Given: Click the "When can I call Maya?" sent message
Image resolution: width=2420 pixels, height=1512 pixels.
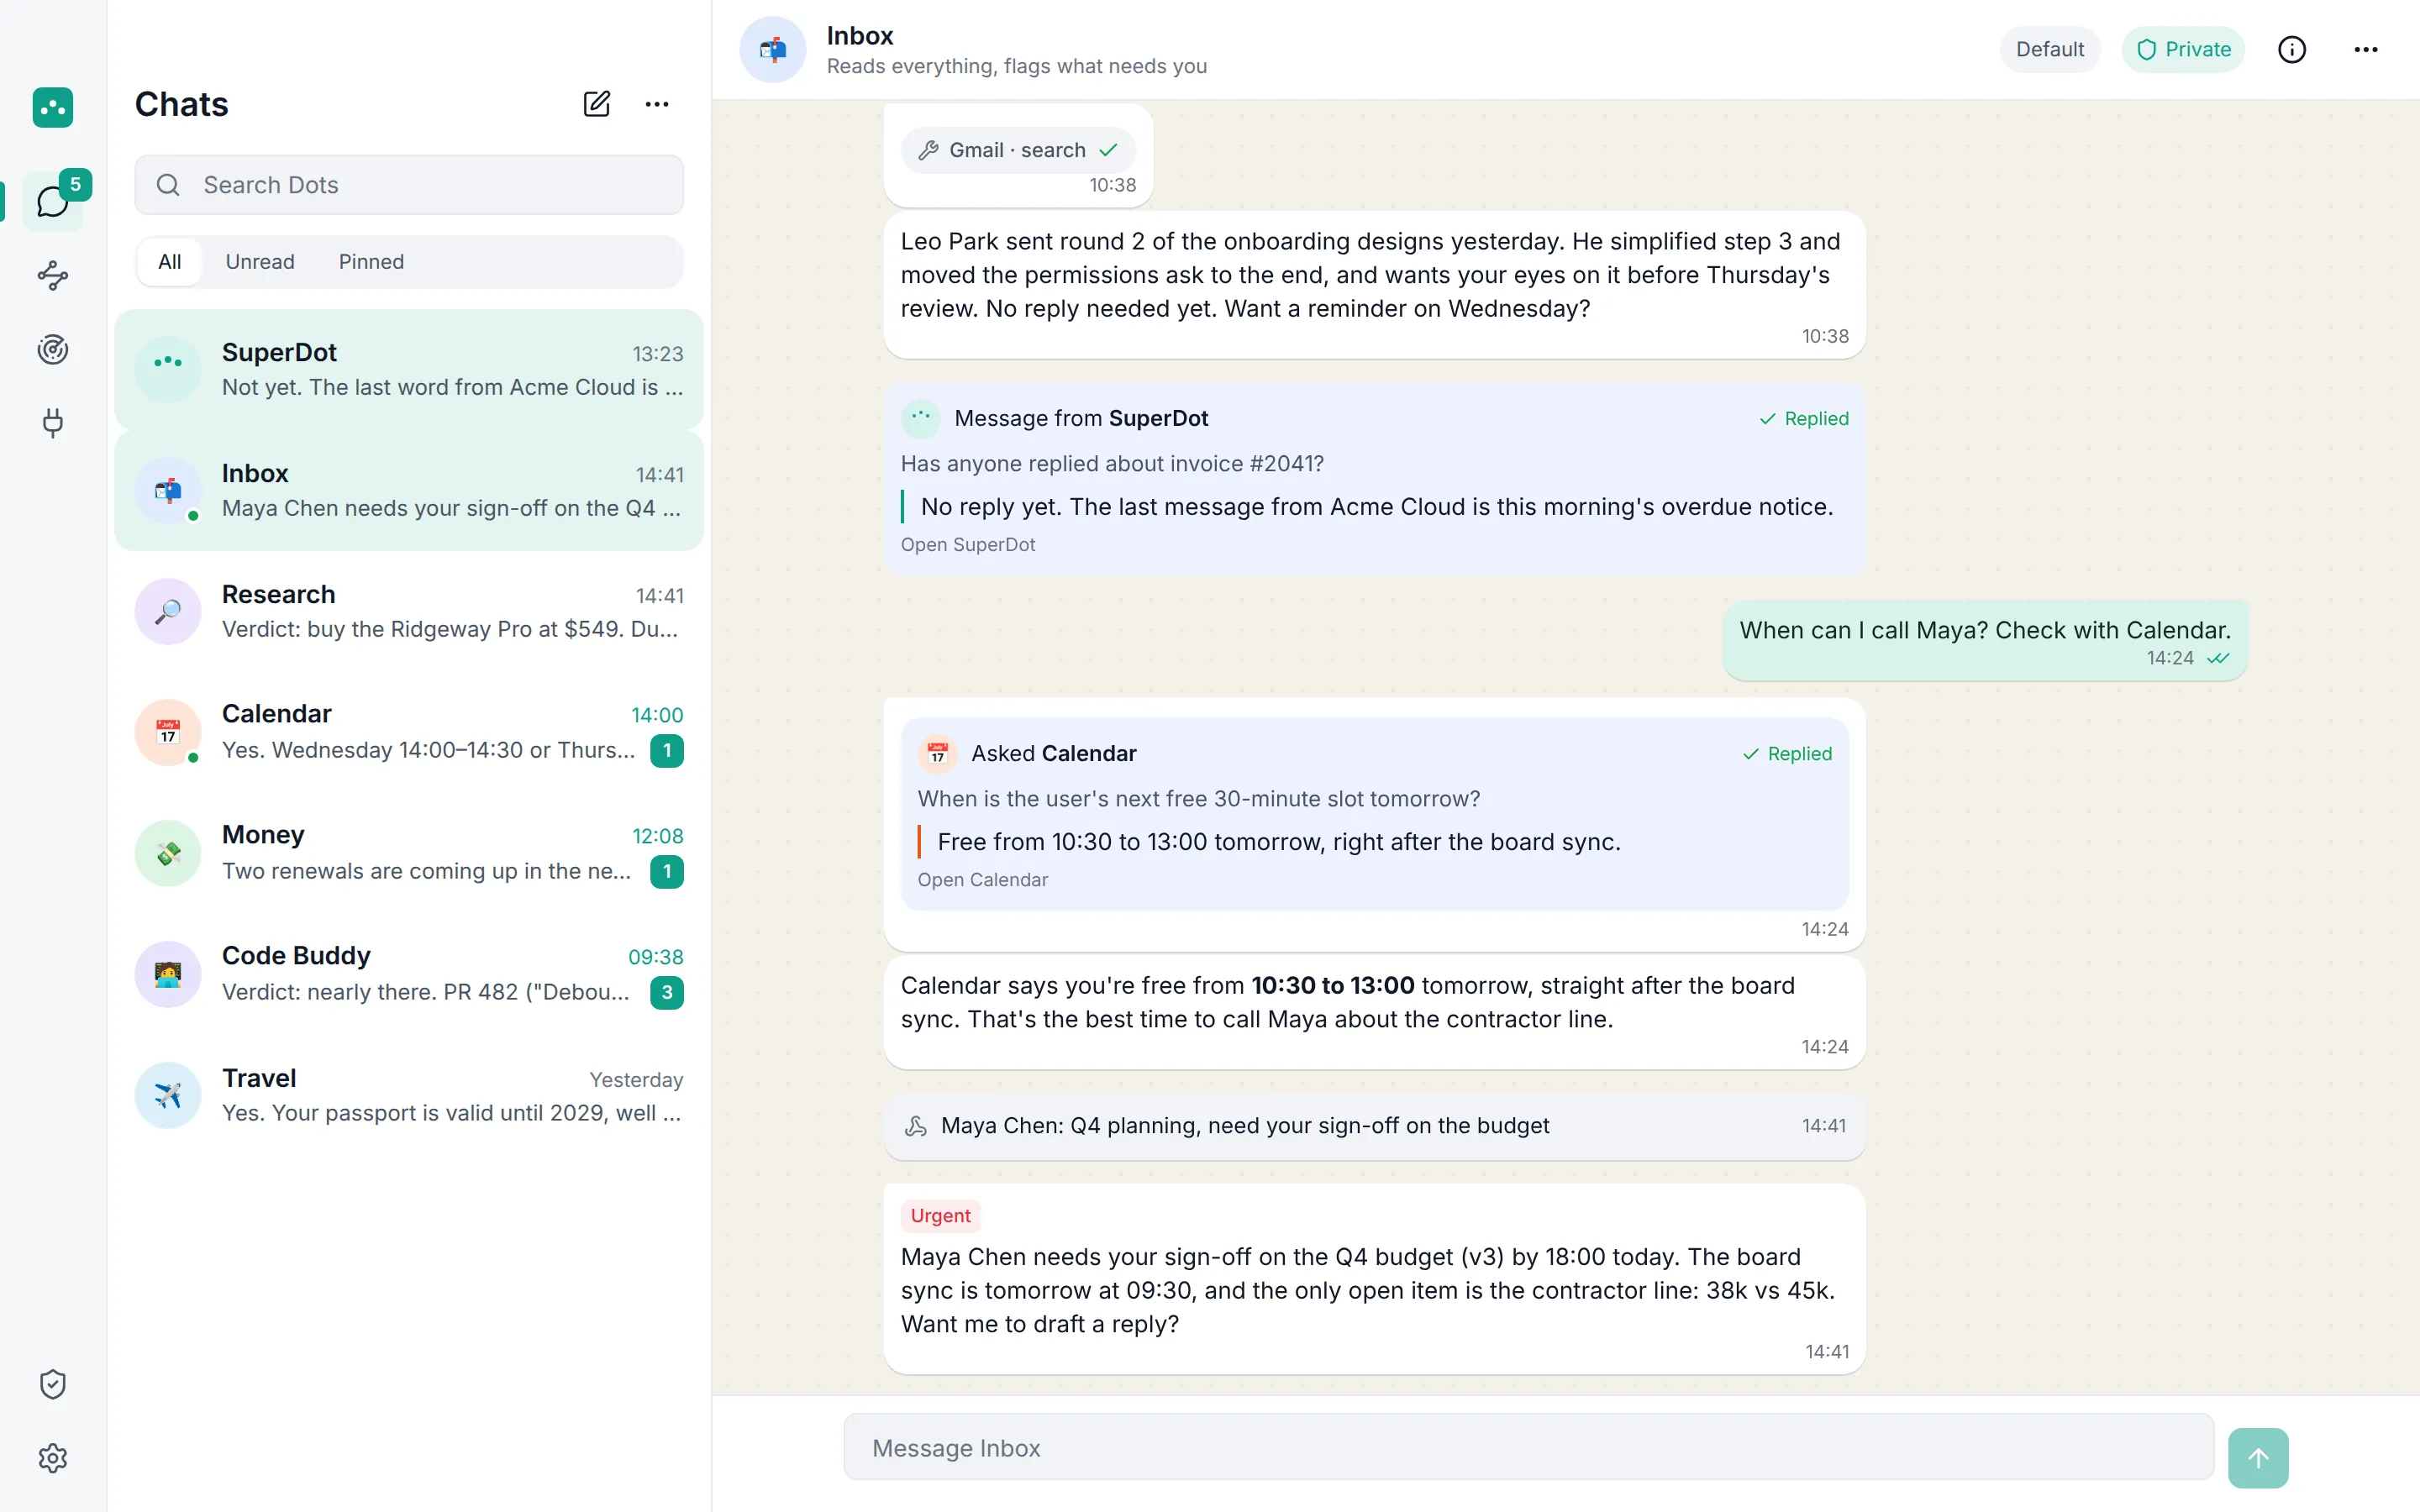Looking at the screenshot, I should 1985,640.
